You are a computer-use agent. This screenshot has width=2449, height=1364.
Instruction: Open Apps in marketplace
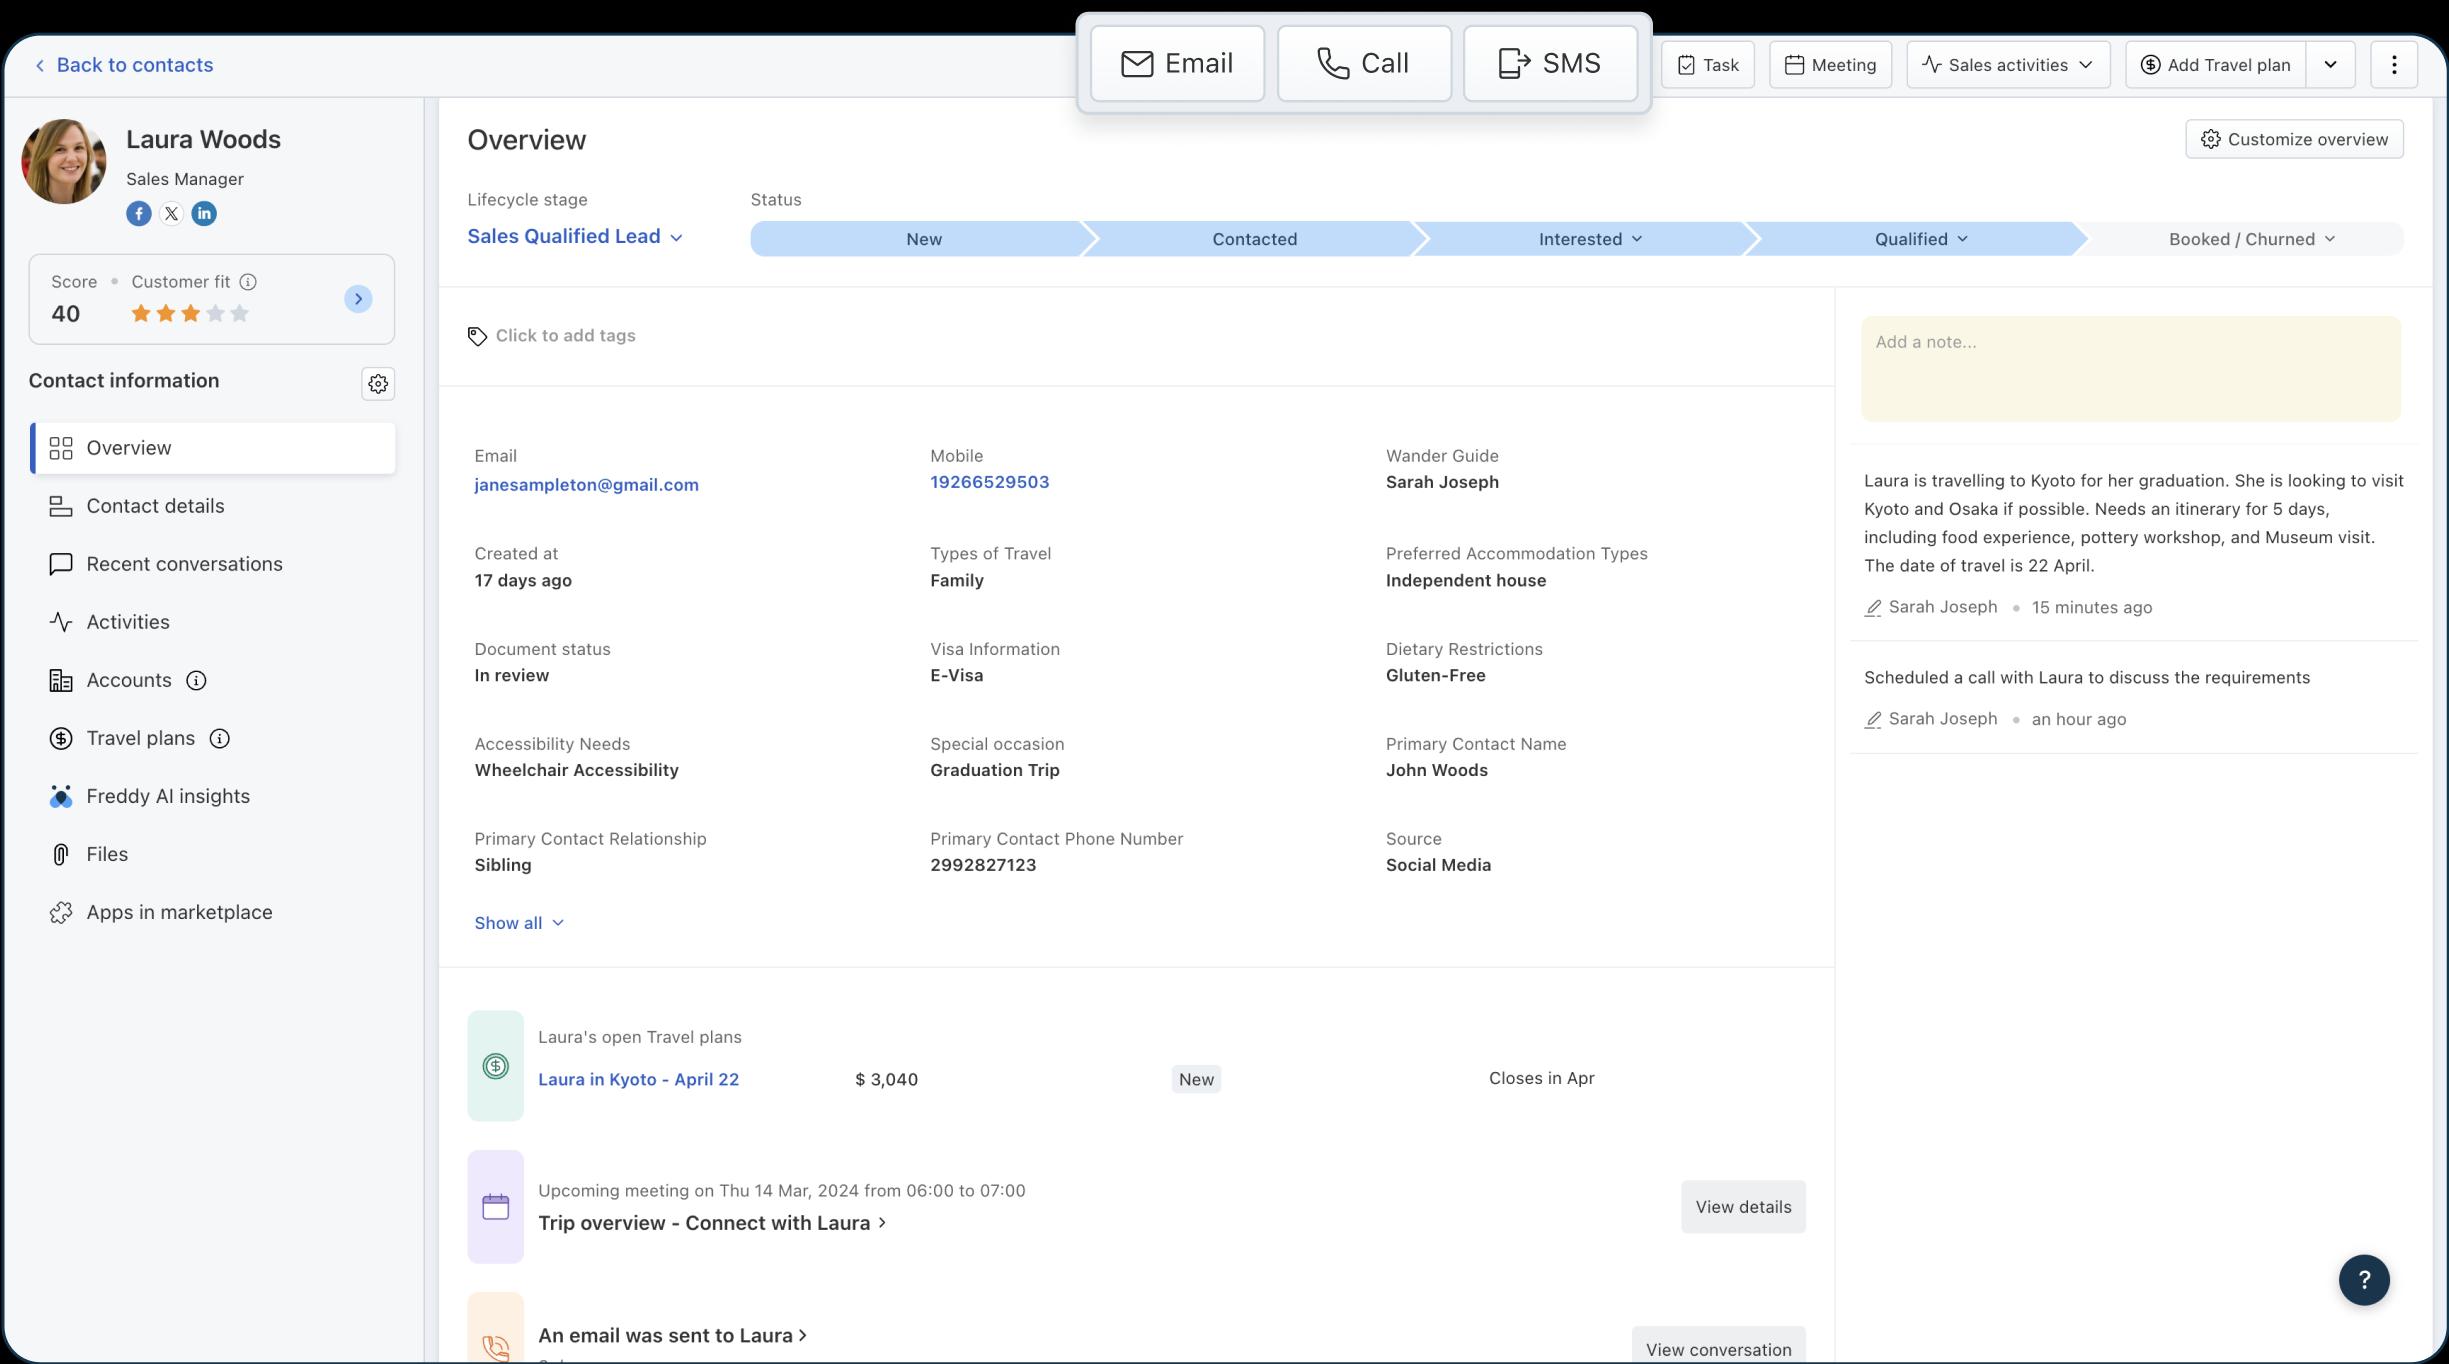coord(213,912)
